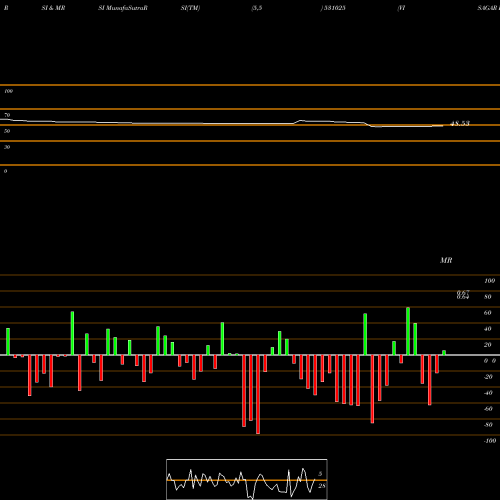Click the tallest green MR bar at the right
Screen dimensions: 500x500
click(408, 331)
